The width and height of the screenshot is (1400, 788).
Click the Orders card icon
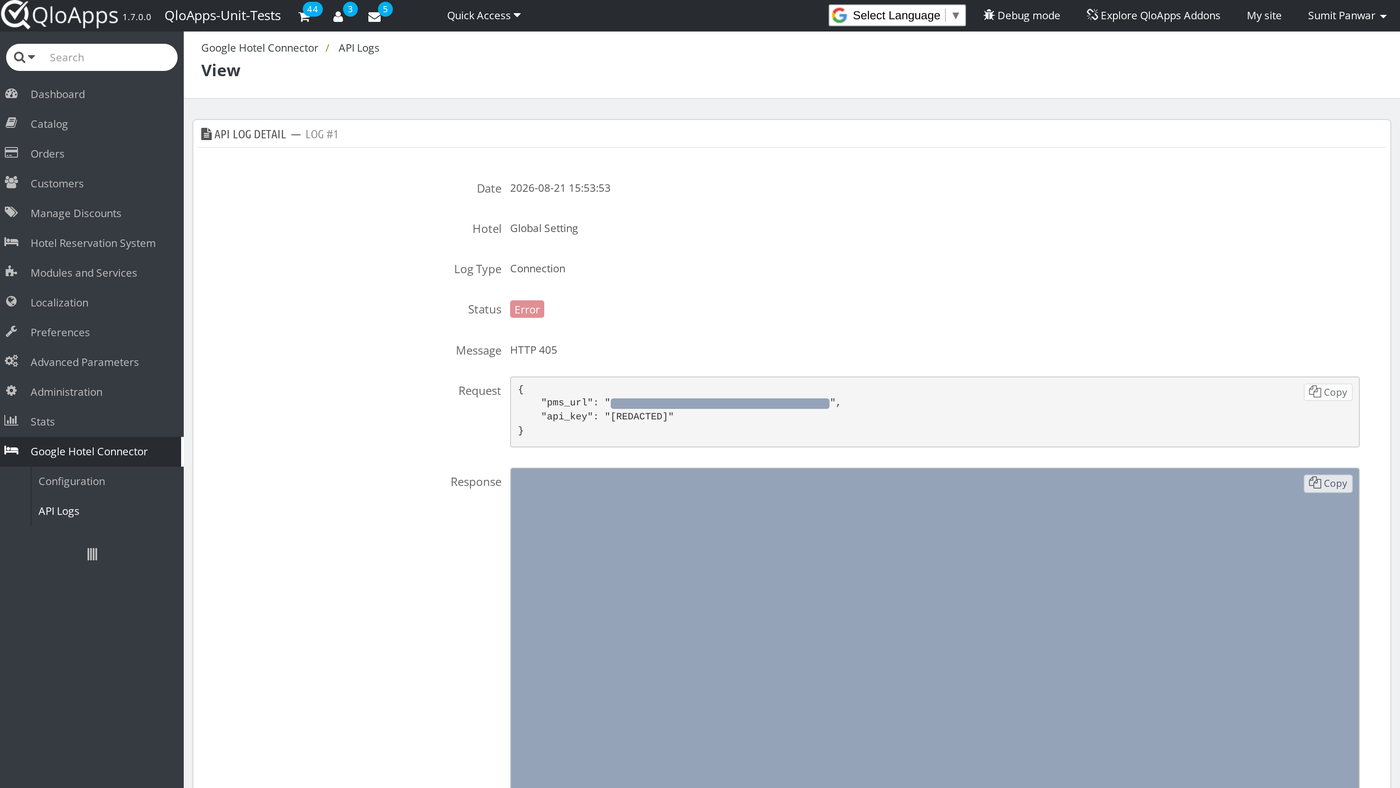tap(12, 153)
